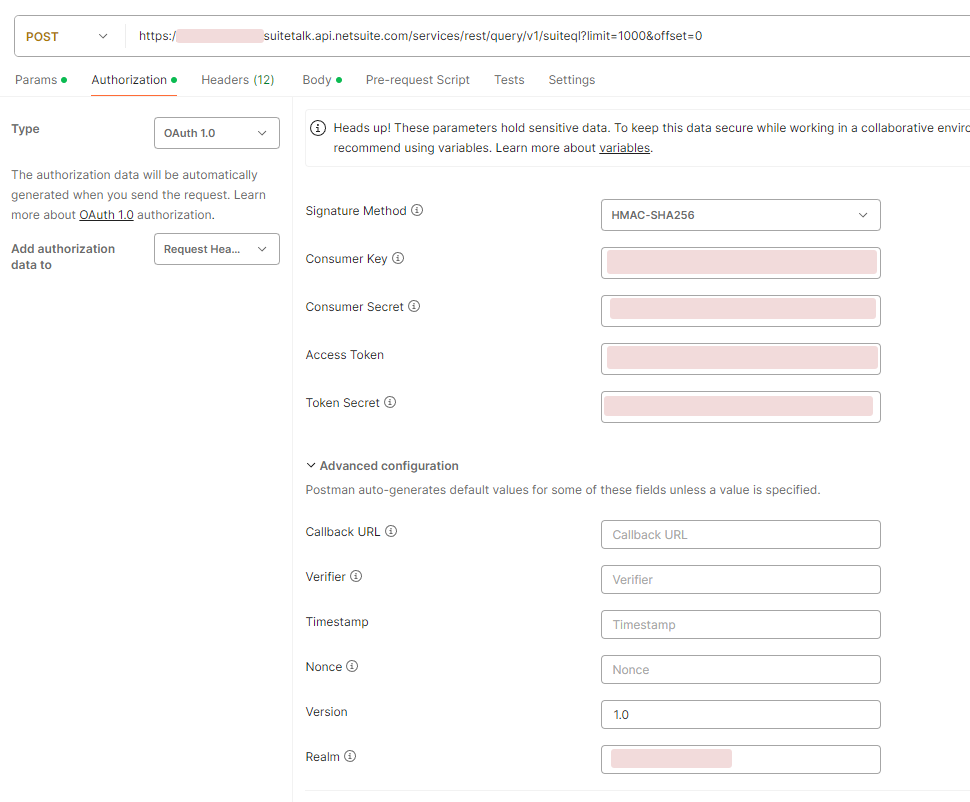The width and height of the screenshot is (970, 802).
Task: Click info icon next to Verifier
Action: click(x=356, y=577)
